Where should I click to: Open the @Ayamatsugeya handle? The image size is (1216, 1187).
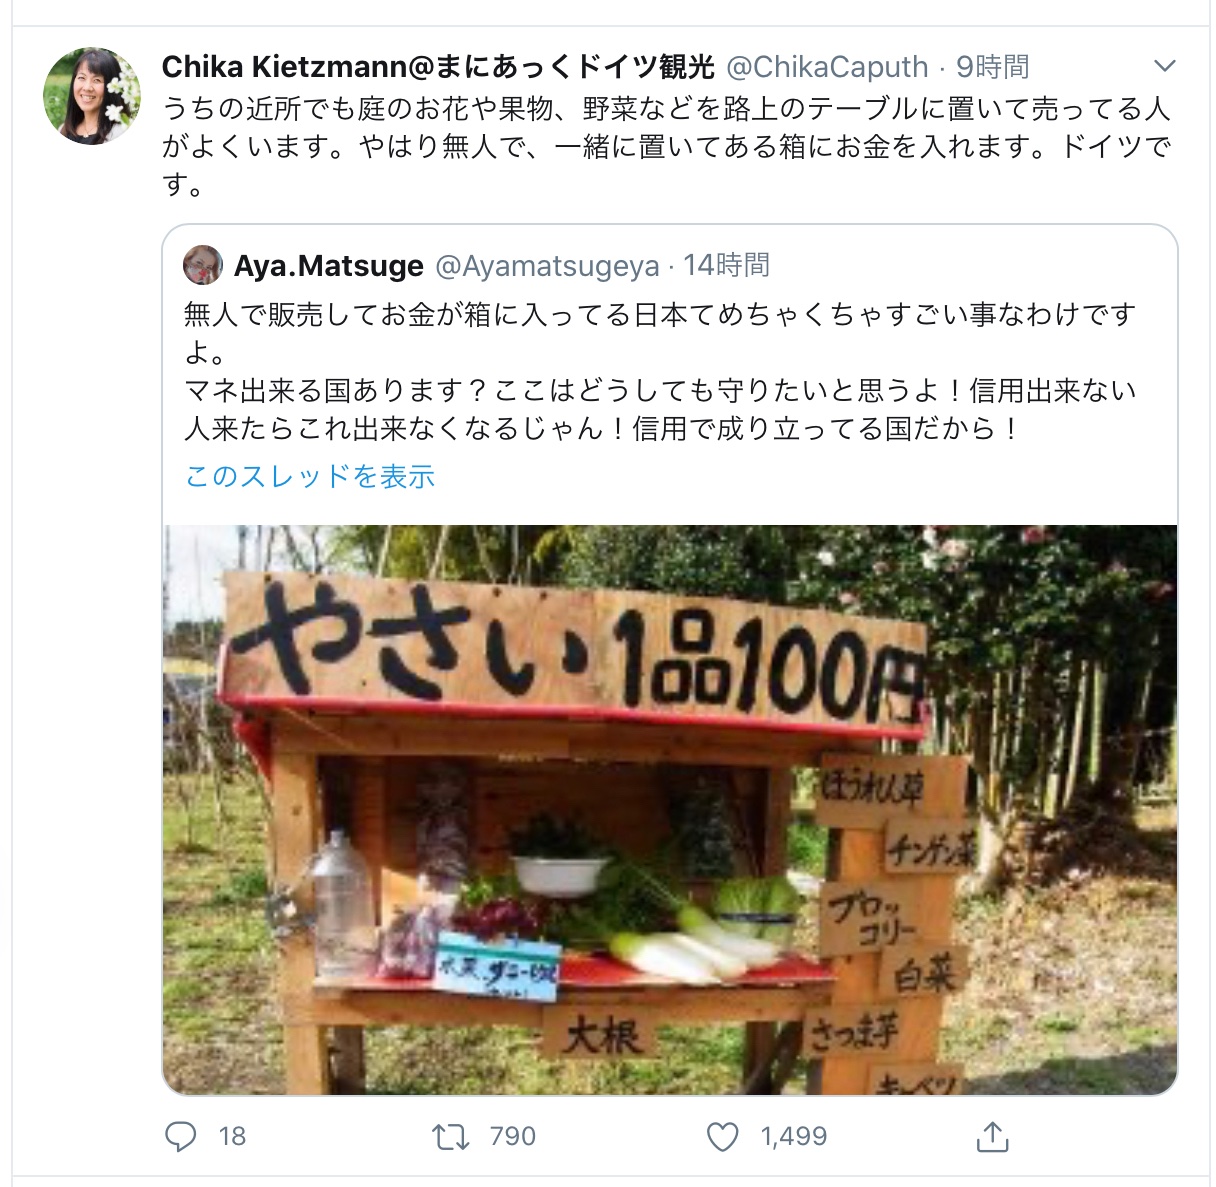tap(547, 266)
